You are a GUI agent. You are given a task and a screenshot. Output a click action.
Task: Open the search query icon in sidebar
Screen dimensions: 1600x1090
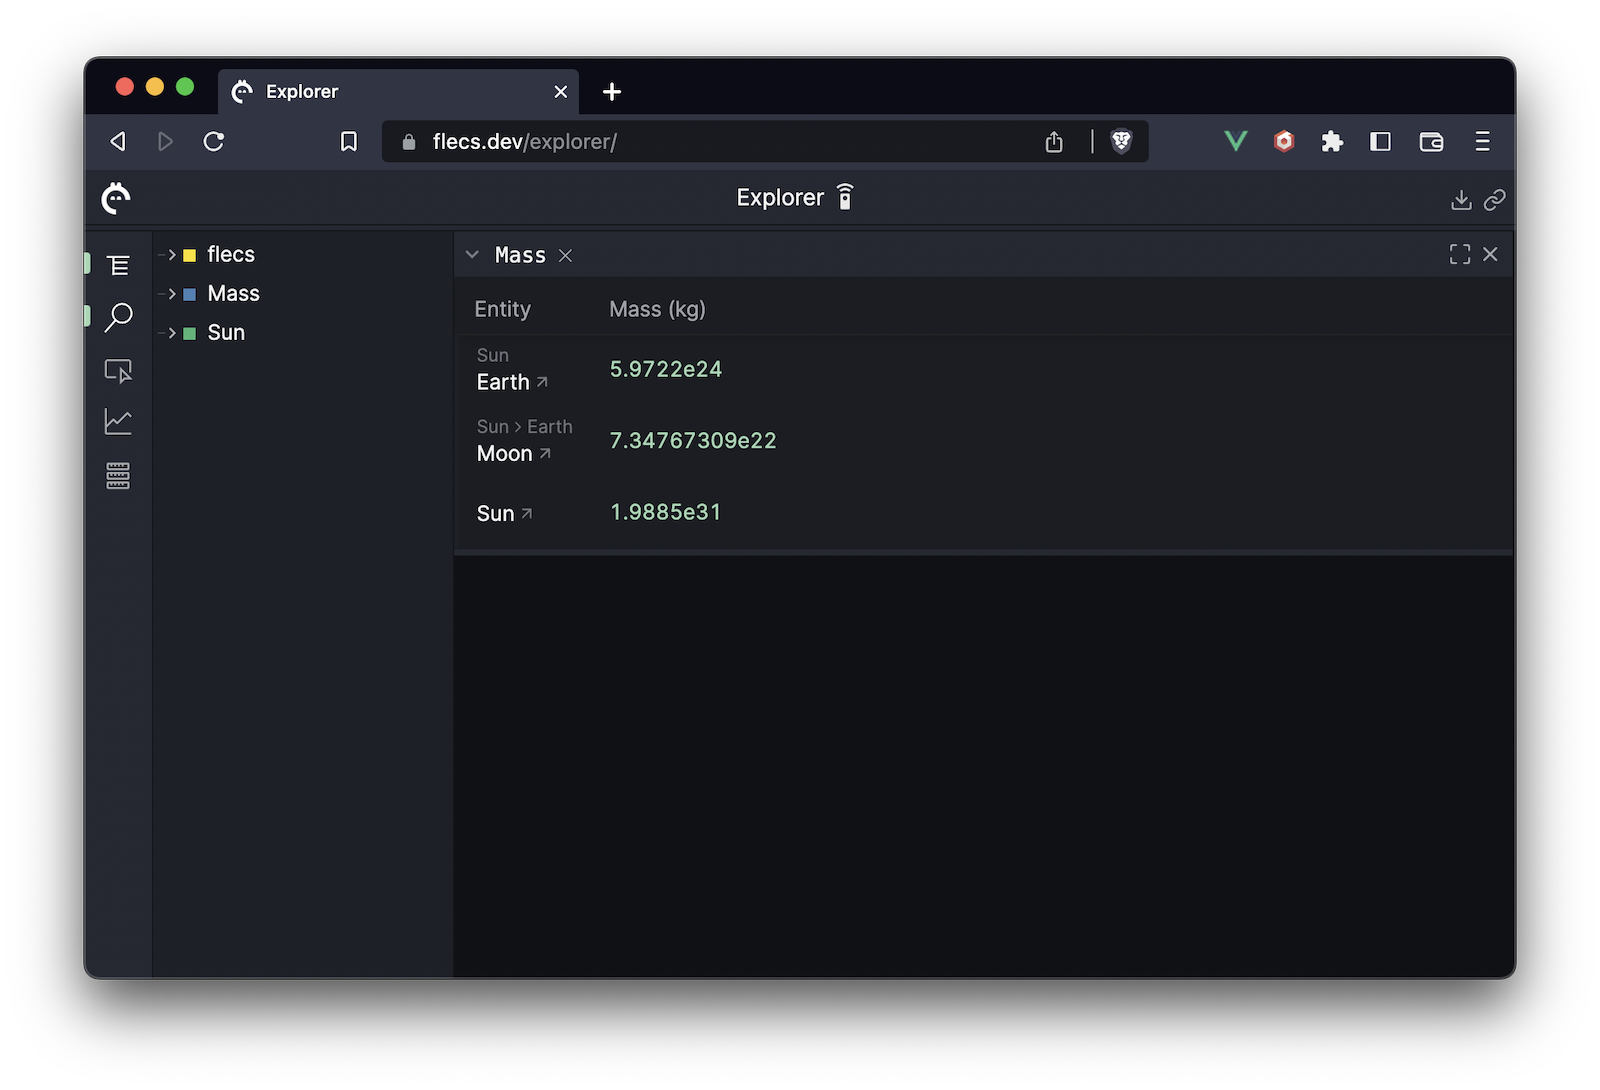point(118,317)
